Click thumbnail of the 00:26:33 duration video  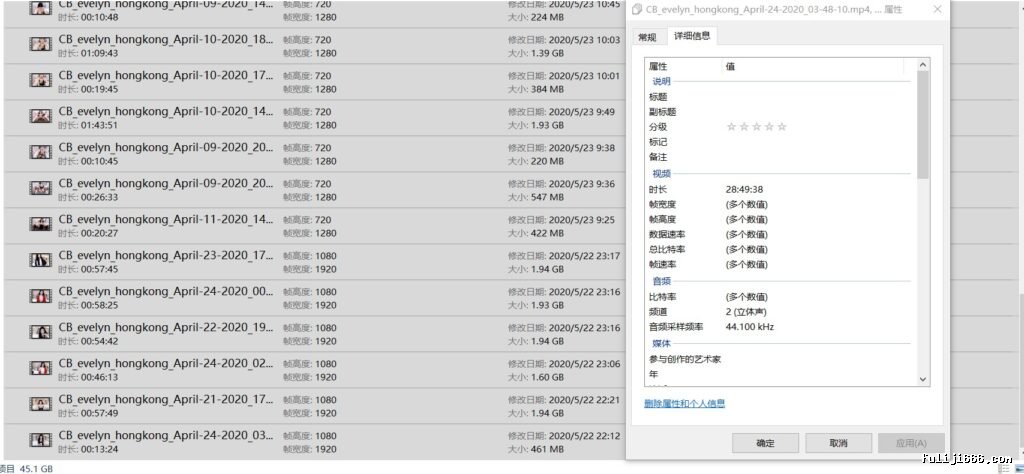tap(40, 188)
